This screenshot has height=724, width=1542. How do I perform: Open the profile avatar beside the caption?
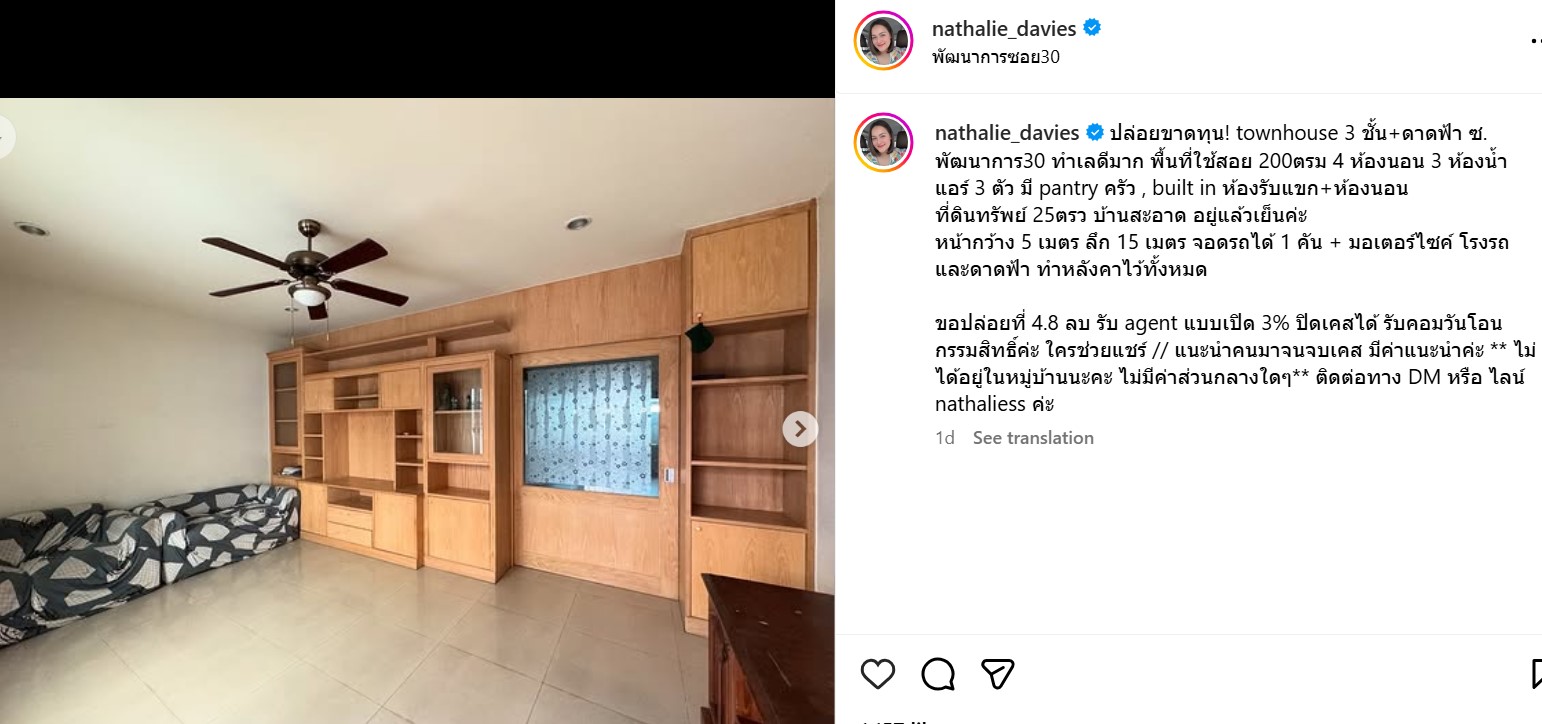tap(883, 143)
